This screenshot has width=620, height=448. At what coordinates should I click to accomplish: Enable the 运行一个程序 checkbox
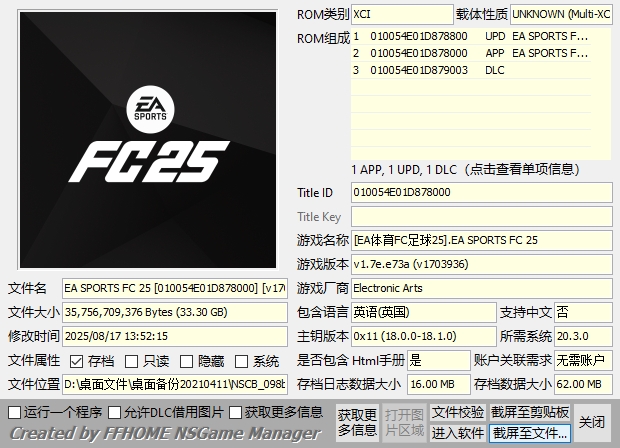[x=14, y=412]
